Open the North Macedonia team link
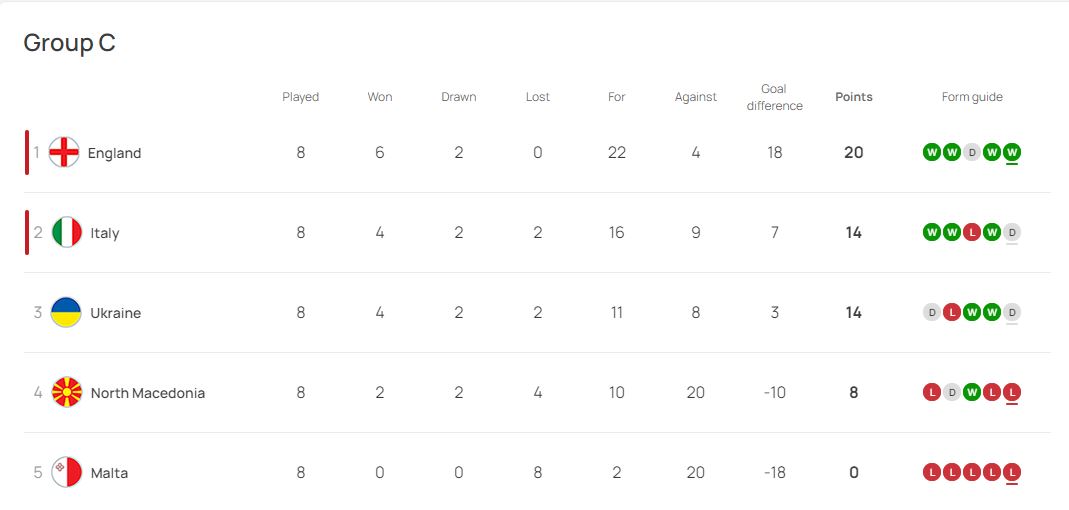The image size is (1069, 510). 148,393
